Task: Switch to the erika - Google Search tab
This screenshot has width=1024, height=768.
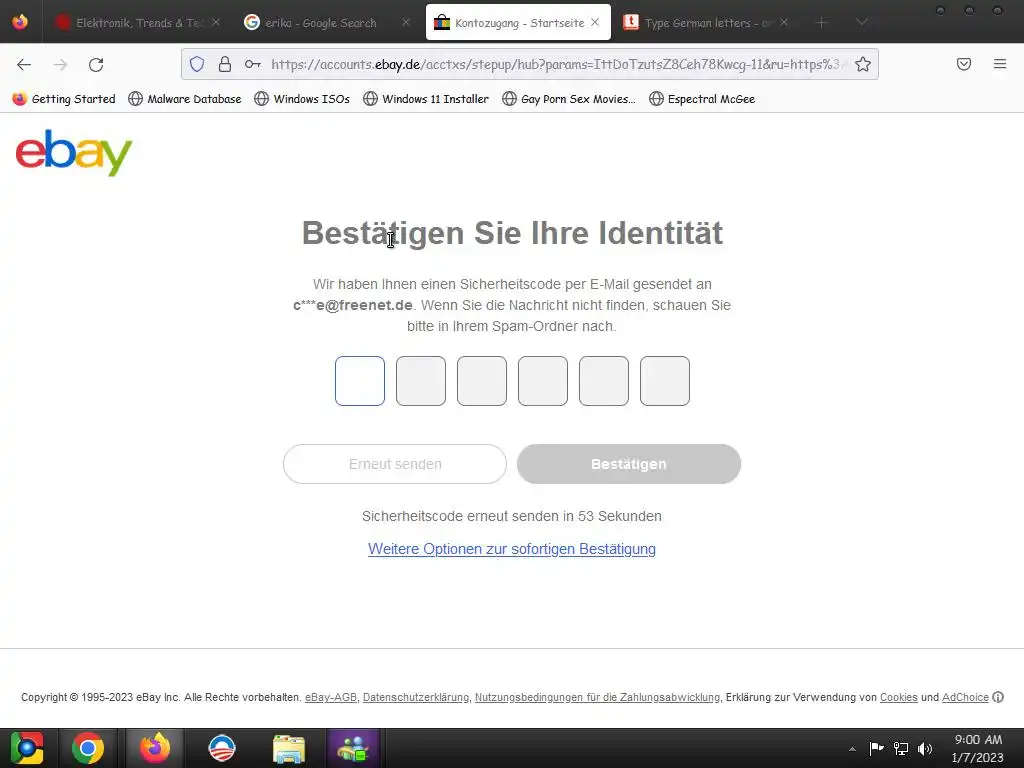Action: 320,22
